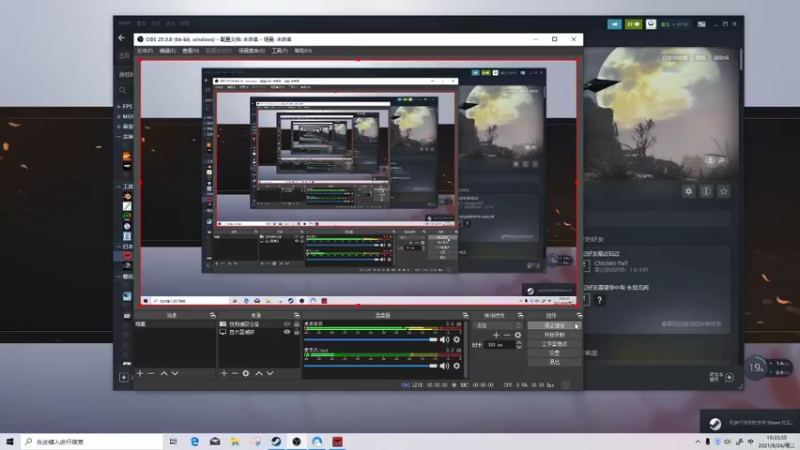
Task: Toggle lock on video capture device source
Action: [296, 324]
